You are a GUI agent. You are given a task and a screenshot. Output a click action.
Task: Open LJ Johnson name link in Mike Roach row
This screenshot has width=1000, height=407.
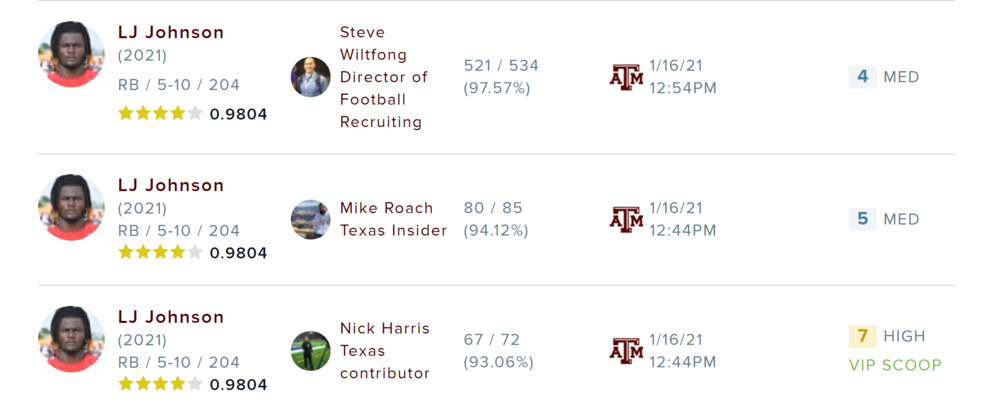click(x=171, y=185)
